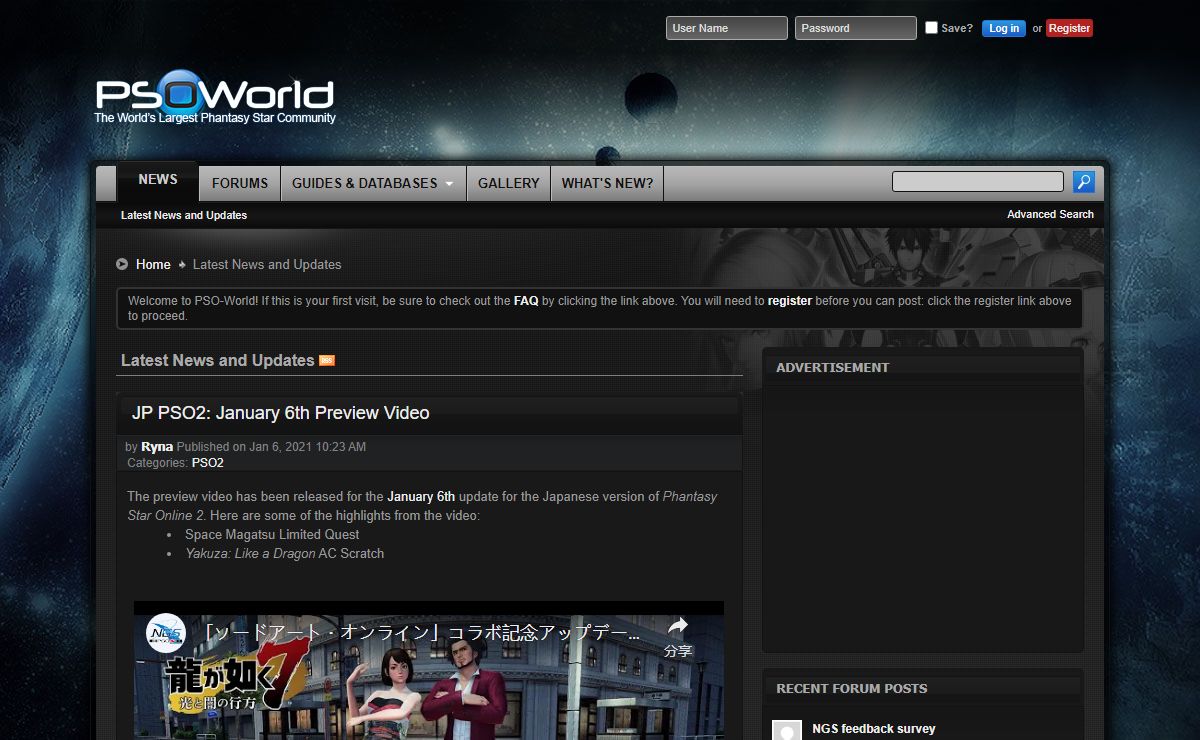The image size is (1200, 740).
Task: Select Latest News and Updates submenu link
Action: pyautogui.click(x=184, y=215)
